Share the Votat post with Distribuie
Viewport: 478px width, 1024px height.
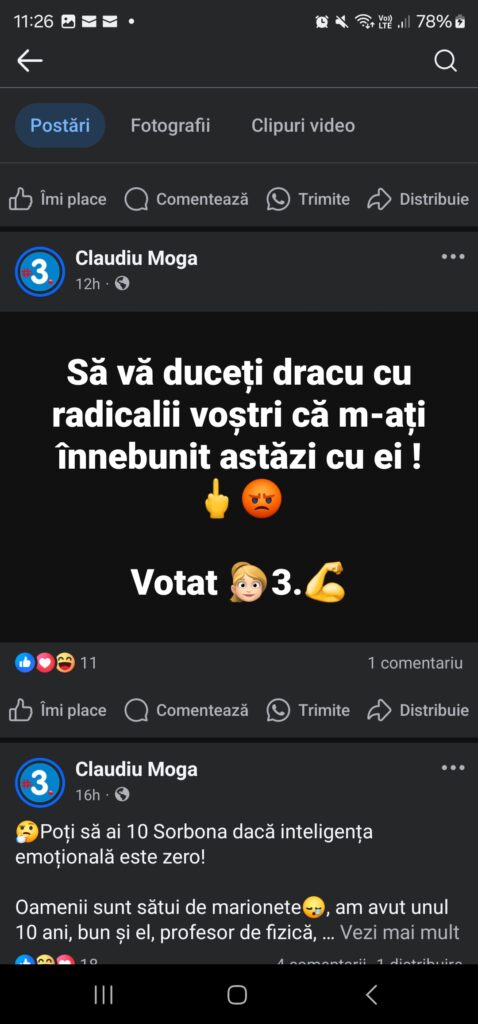[x=418, y=710]
